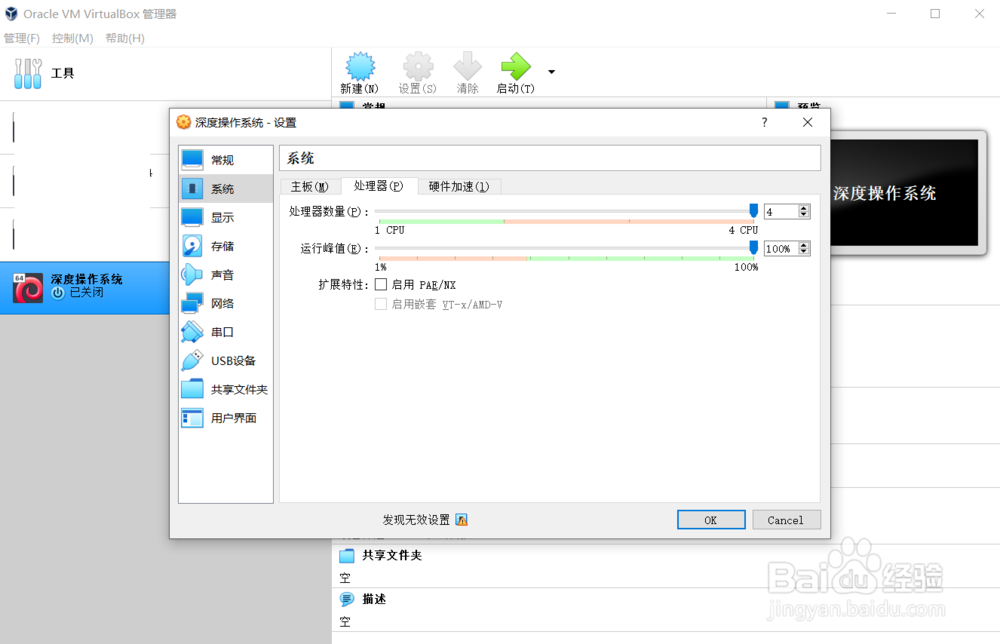Viewport: 1000px width, 644px height.
Task: Open the 共享文件夹 settings category
Action: pyautogui.click(x=226, y=390)
